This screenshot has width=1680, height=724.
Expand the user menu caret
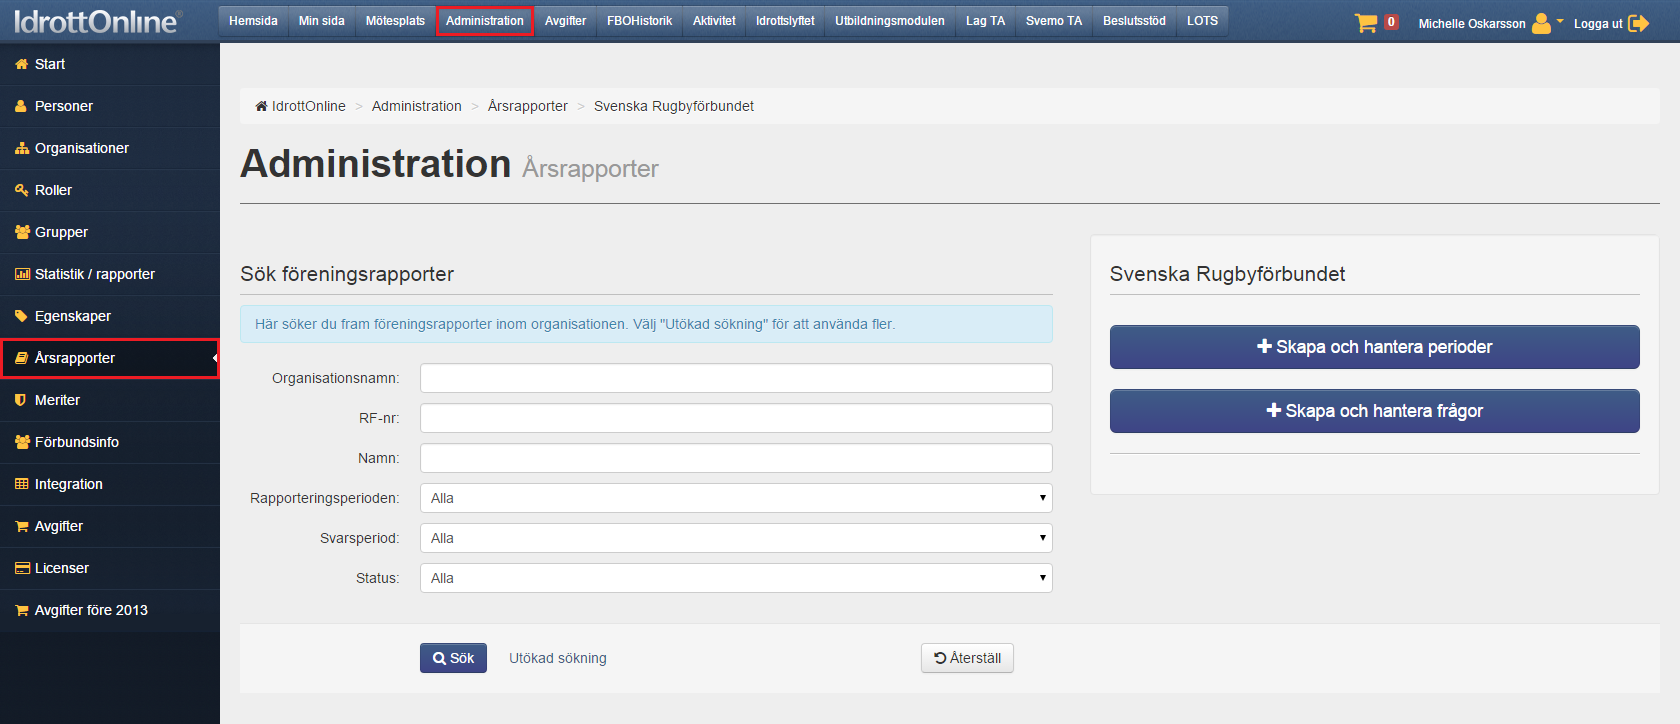(1560, 21)
